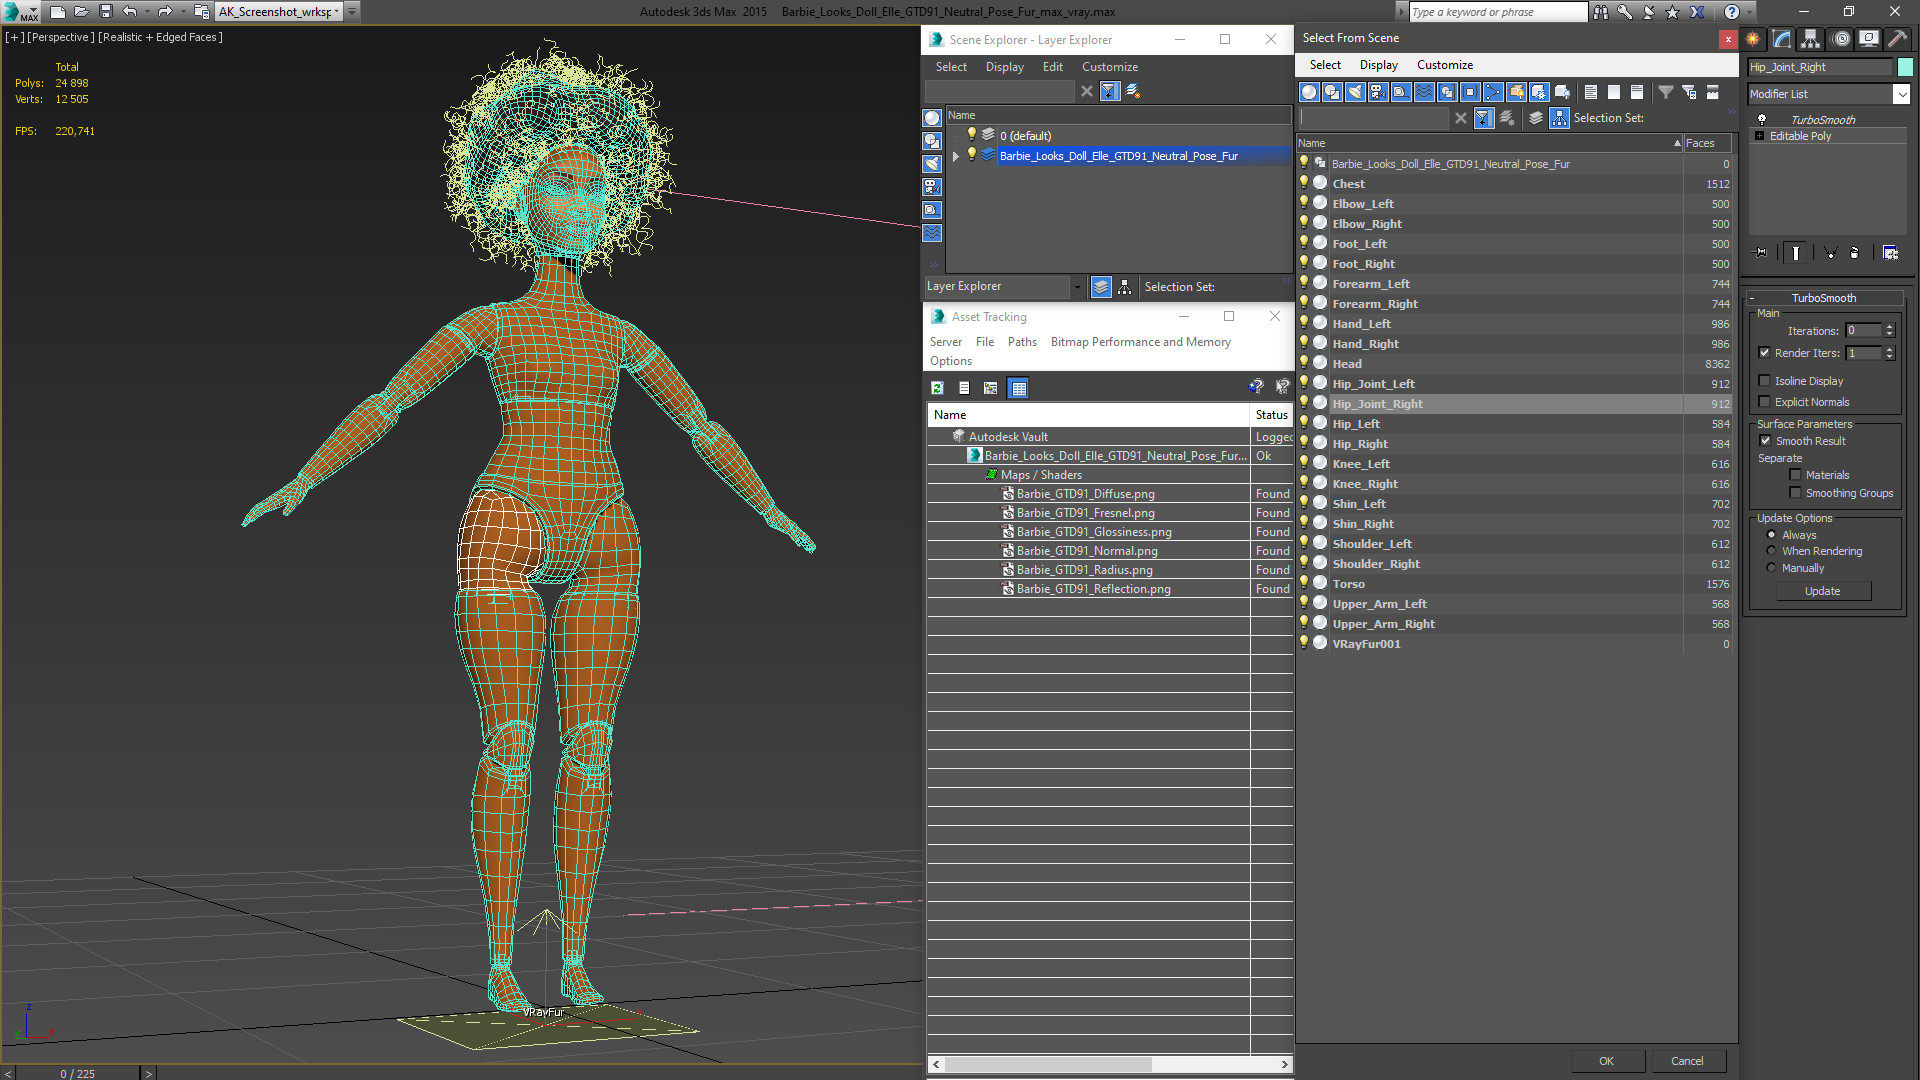Select the Manually update option
1920x1080 pixels.
point(1771,568)
